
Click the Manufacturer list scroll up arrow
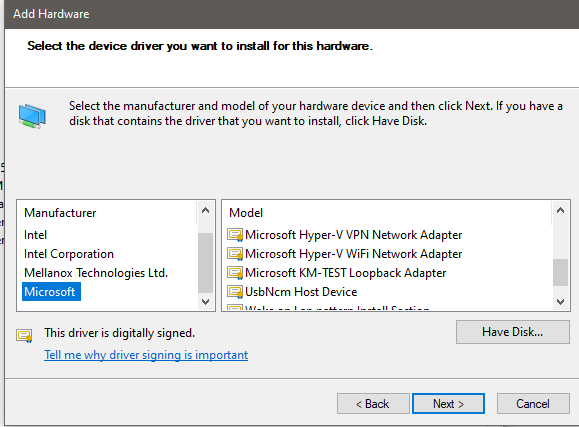click(x=206, y=211)
